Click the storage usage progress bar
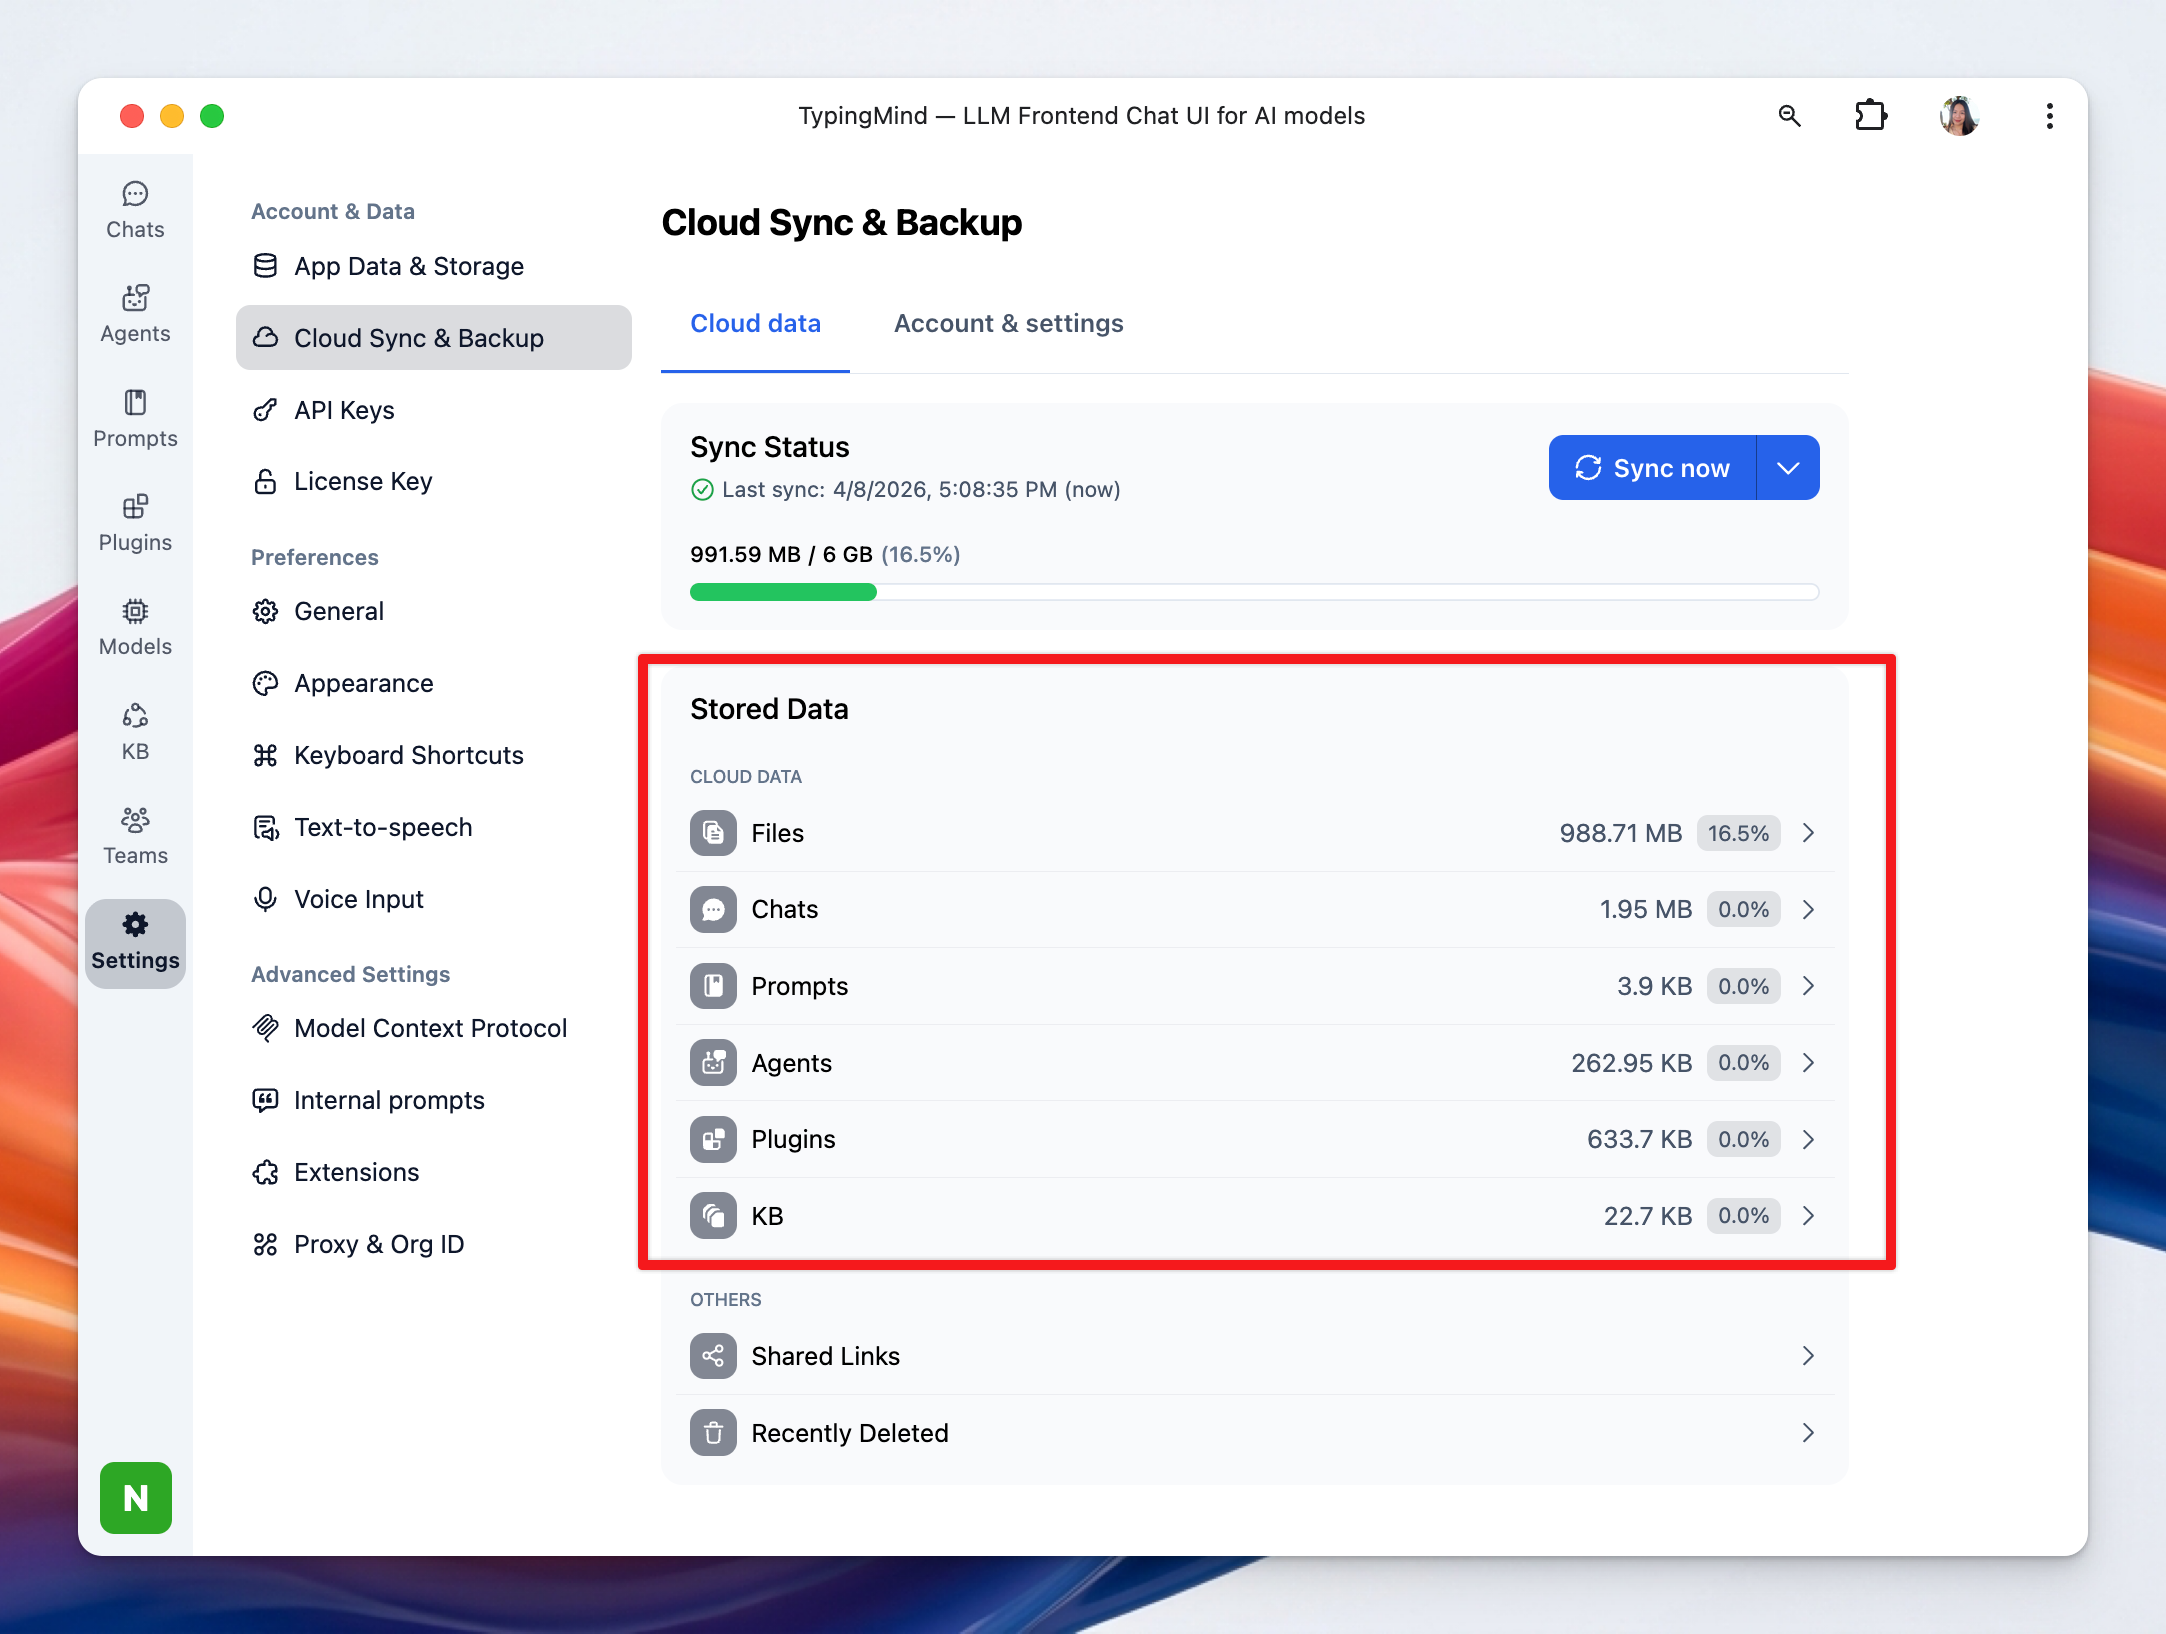2166x1634 pixels. [x=1253, y=592]
